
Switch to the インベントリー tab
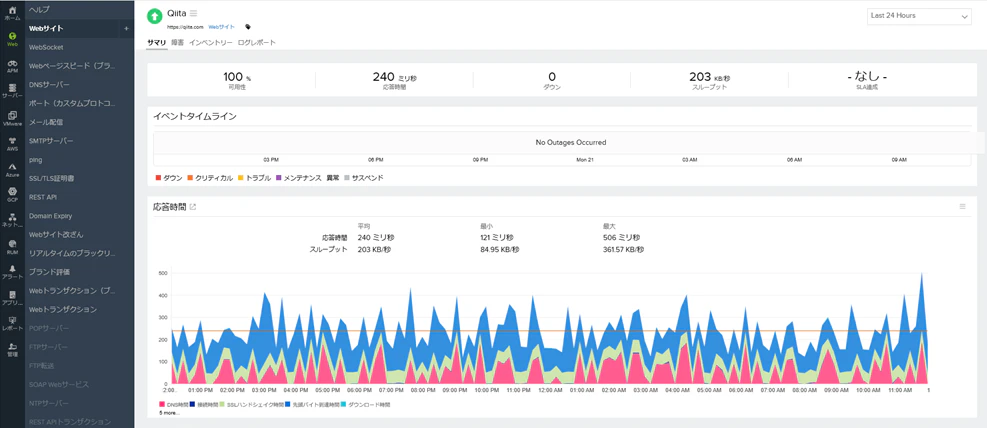(x=211, y=43)
